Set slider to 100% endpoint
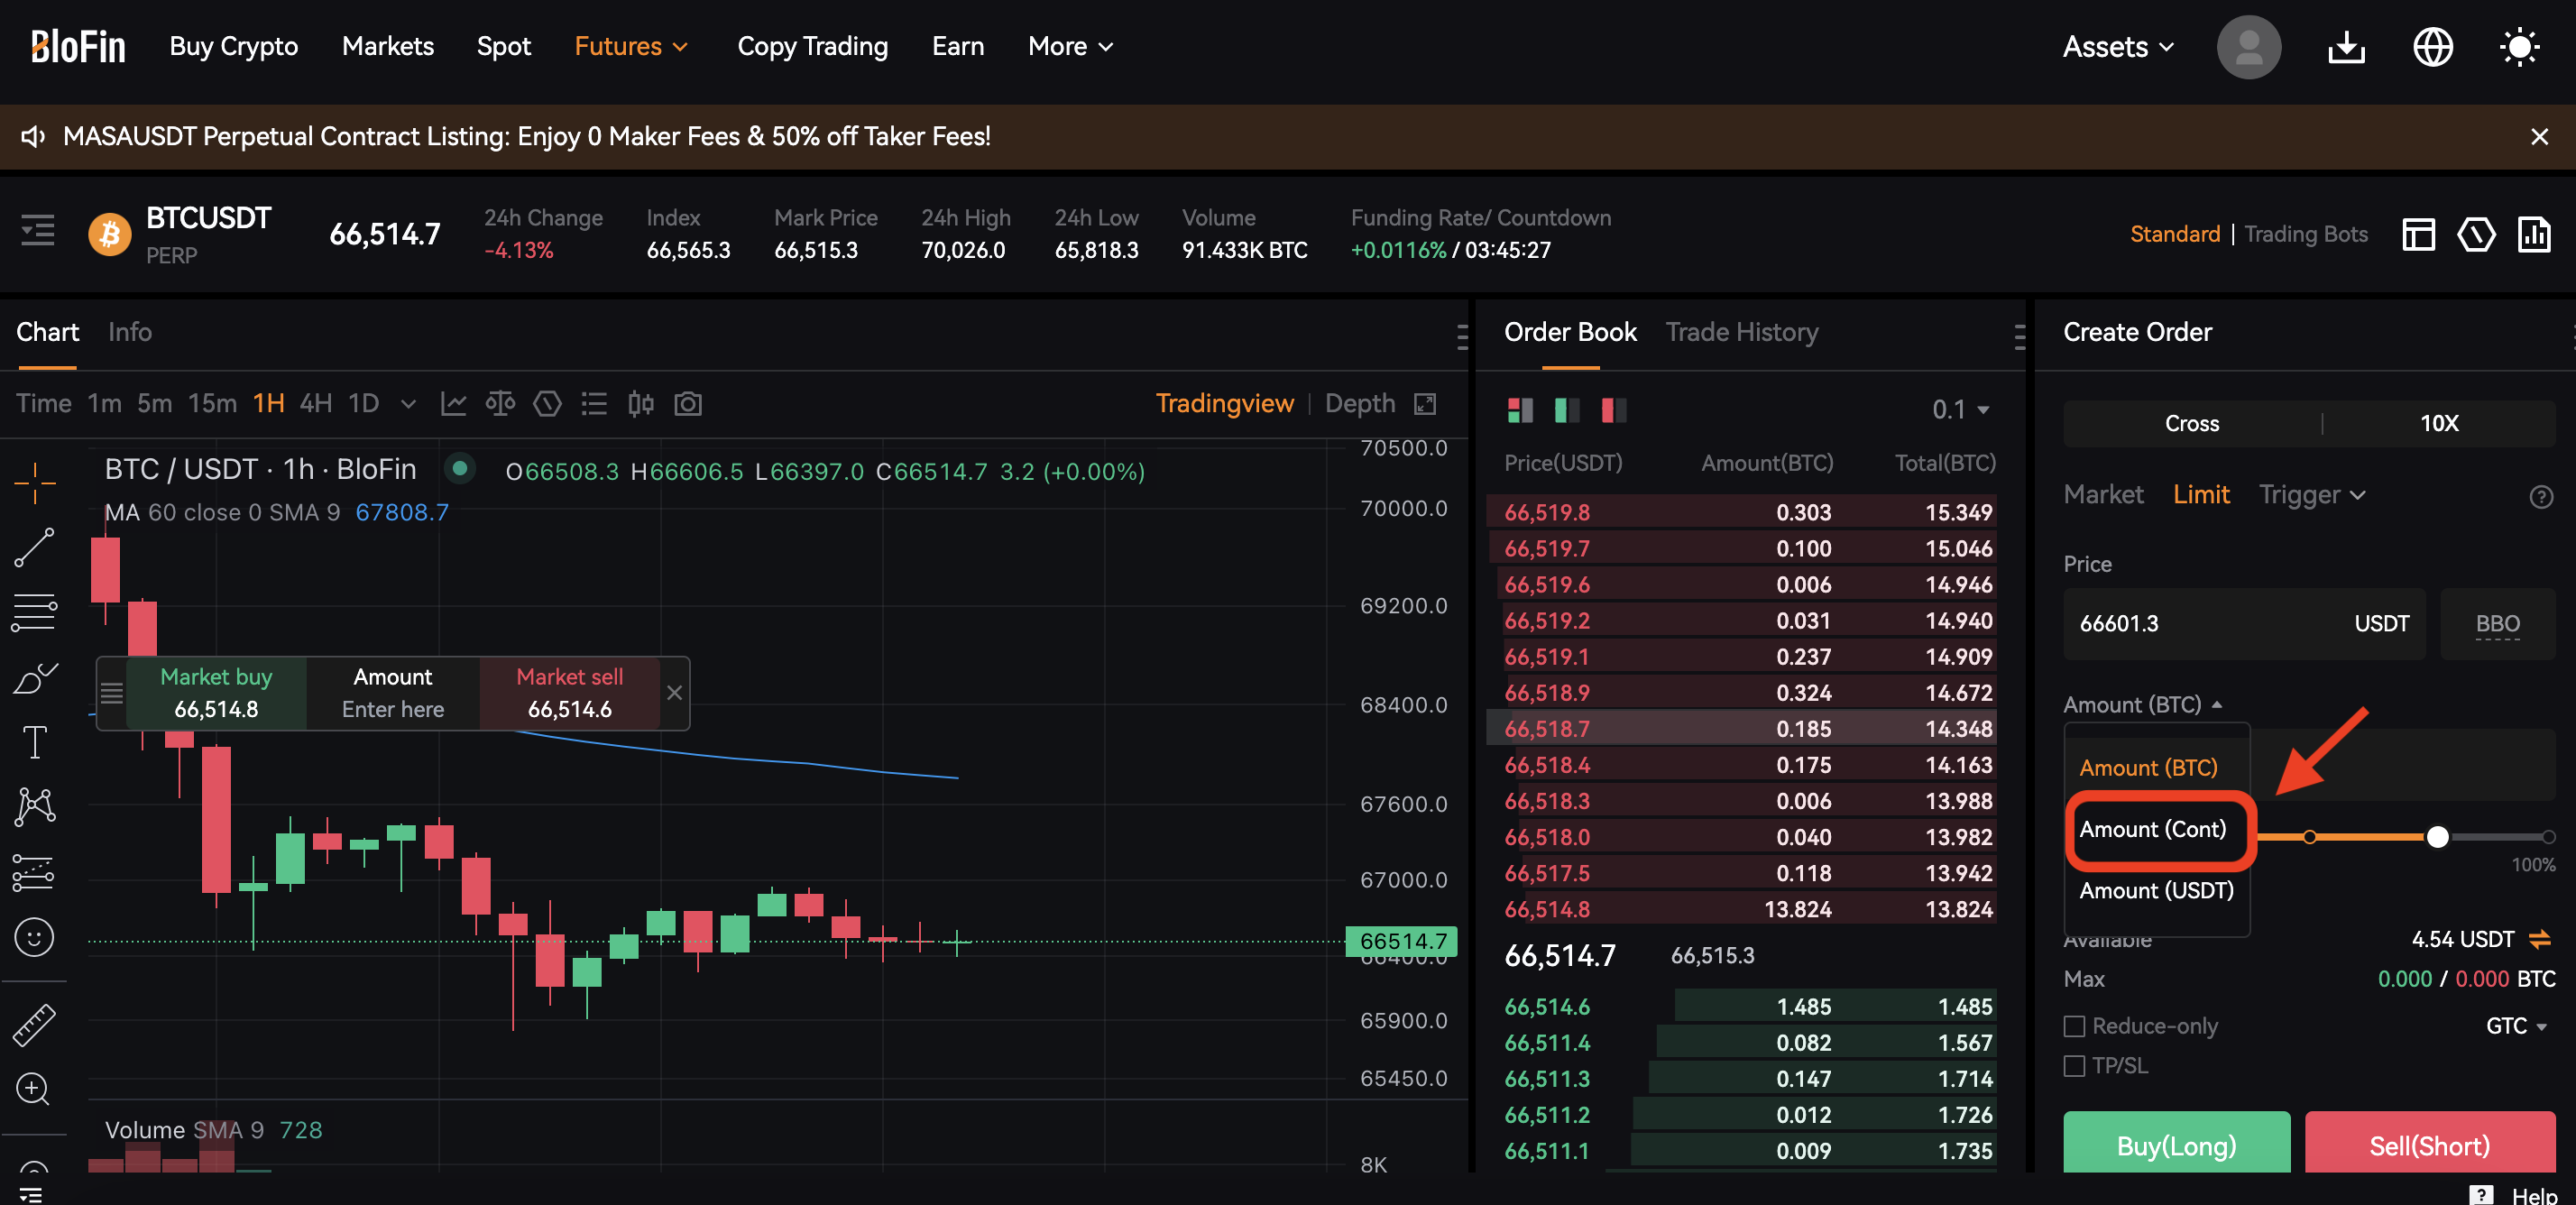The width and height of the screenshot is (2576, 1205). pos(2548,837)
